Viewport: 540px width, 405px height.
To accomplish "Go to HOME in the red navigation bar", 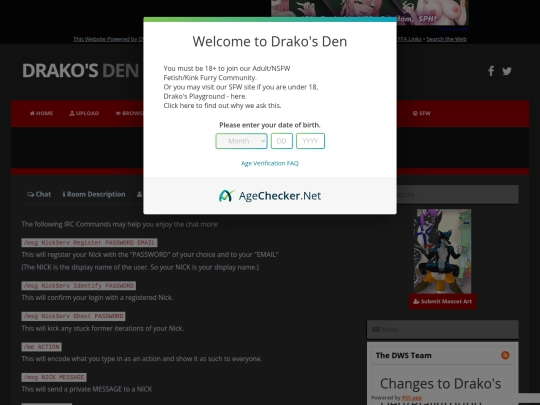I will click(x=41, y=113).
